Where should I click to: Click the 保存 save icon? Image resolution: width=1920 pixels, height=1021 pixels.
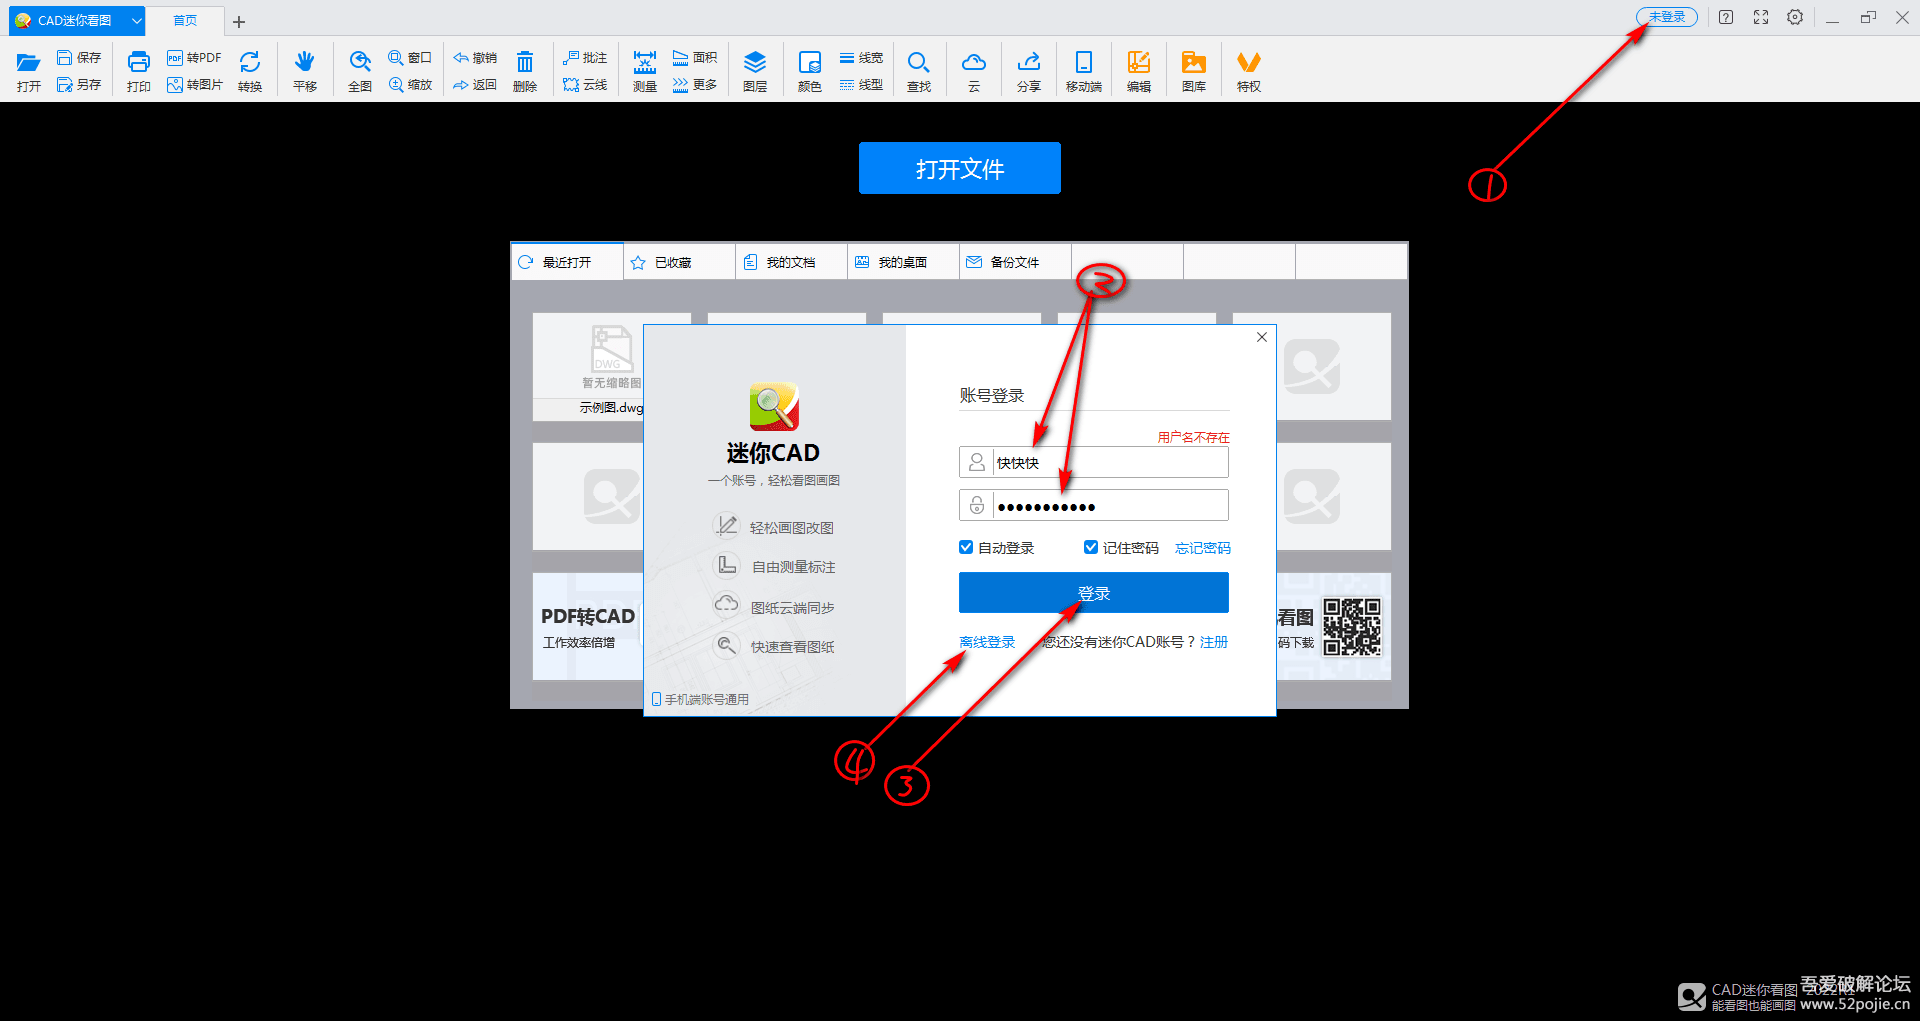click(79, 58)
